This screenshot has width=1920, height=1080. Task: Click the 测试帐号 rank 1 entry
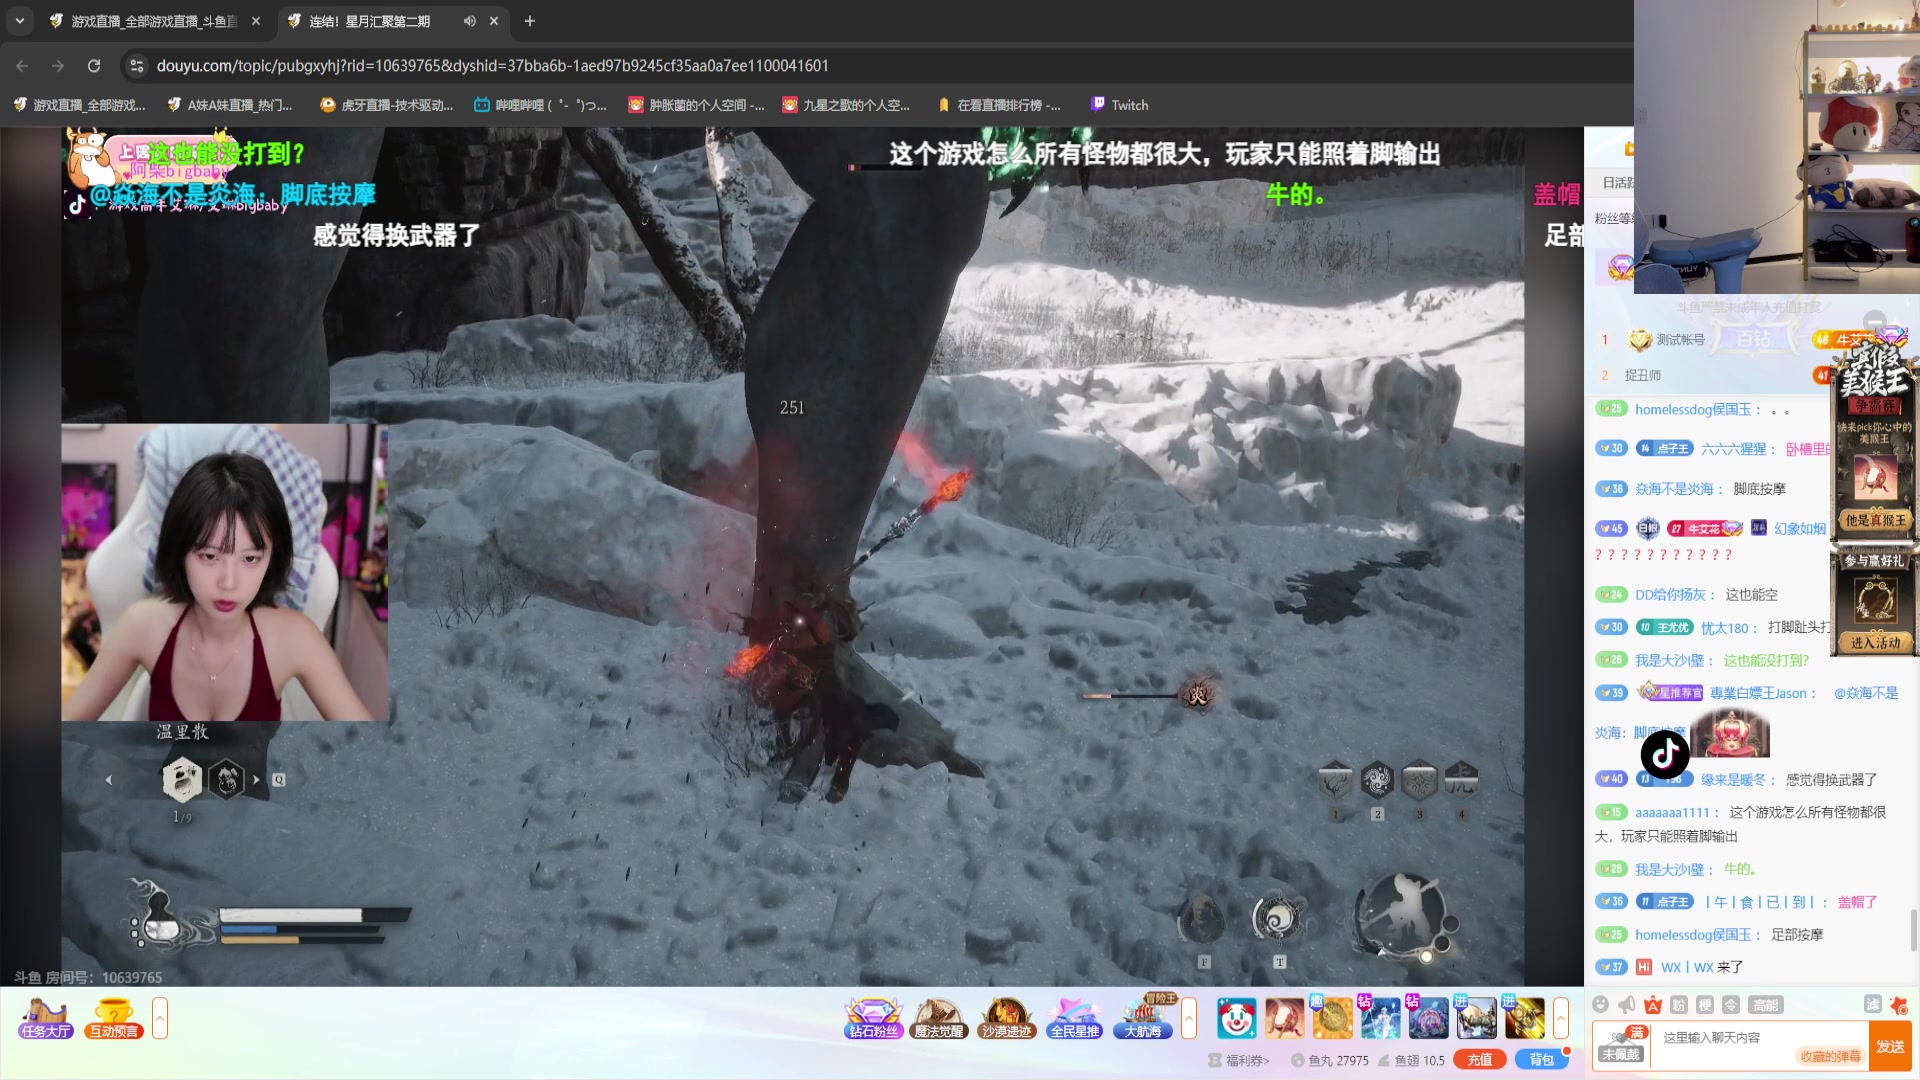click(x=1680, y=340)
